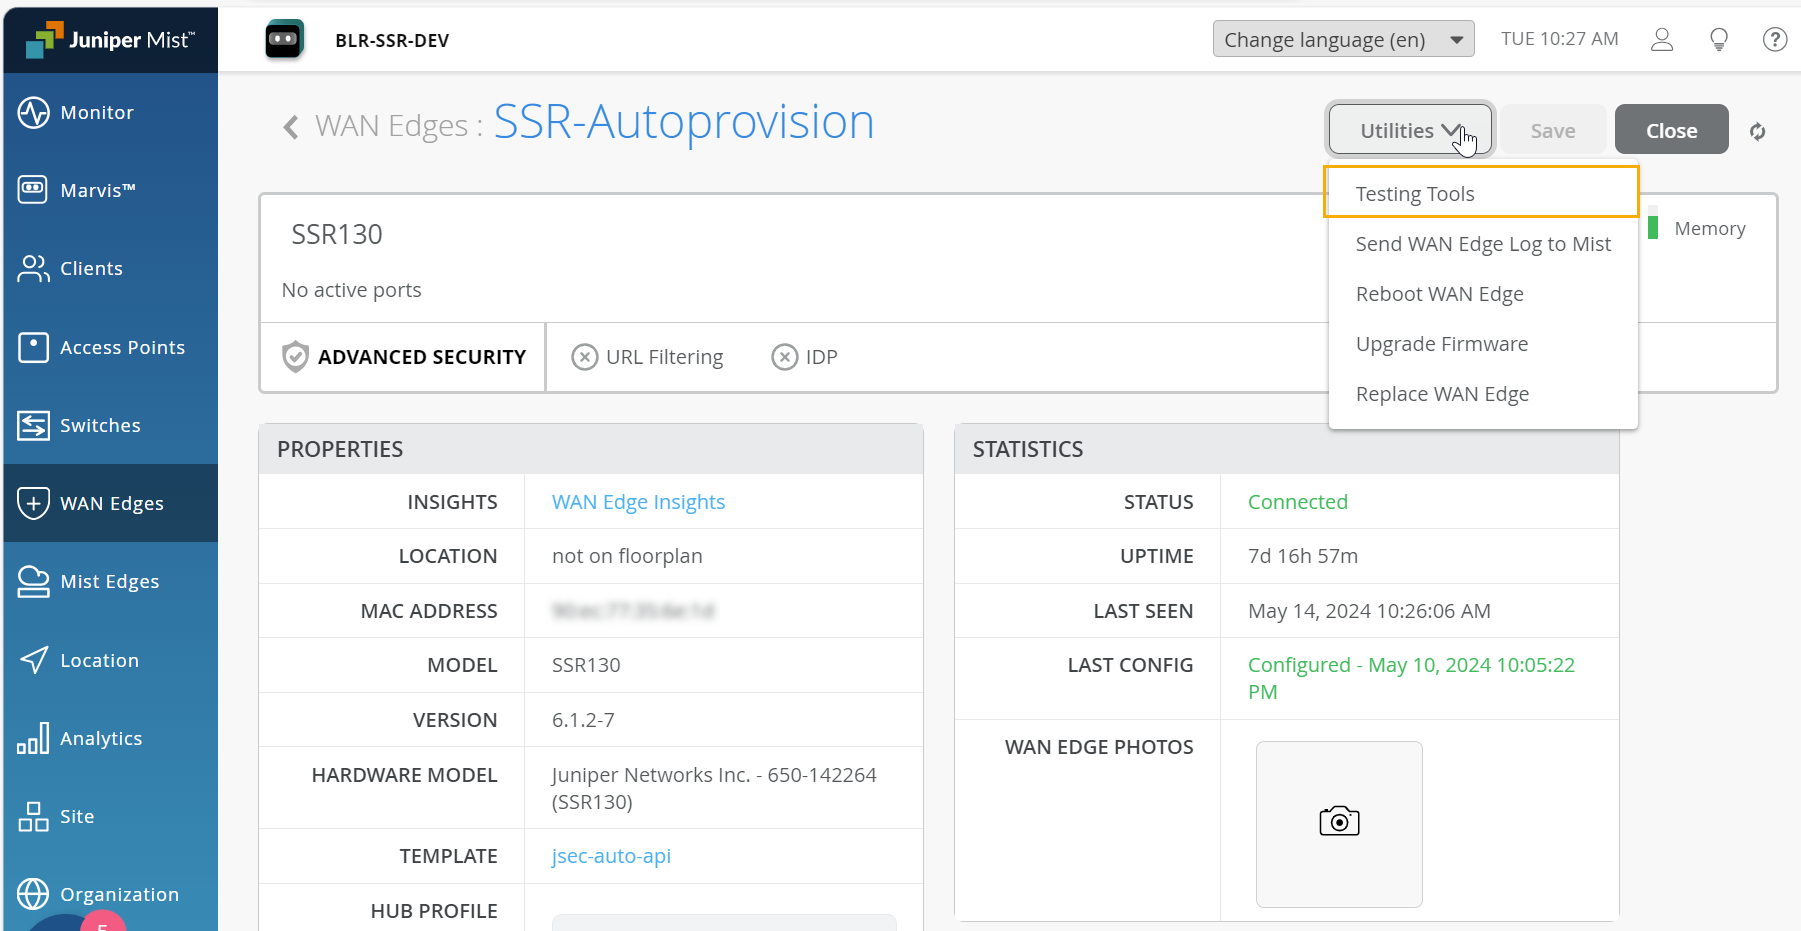Click the 'No active ports' text
The image size is (1801, 931).
351,290
